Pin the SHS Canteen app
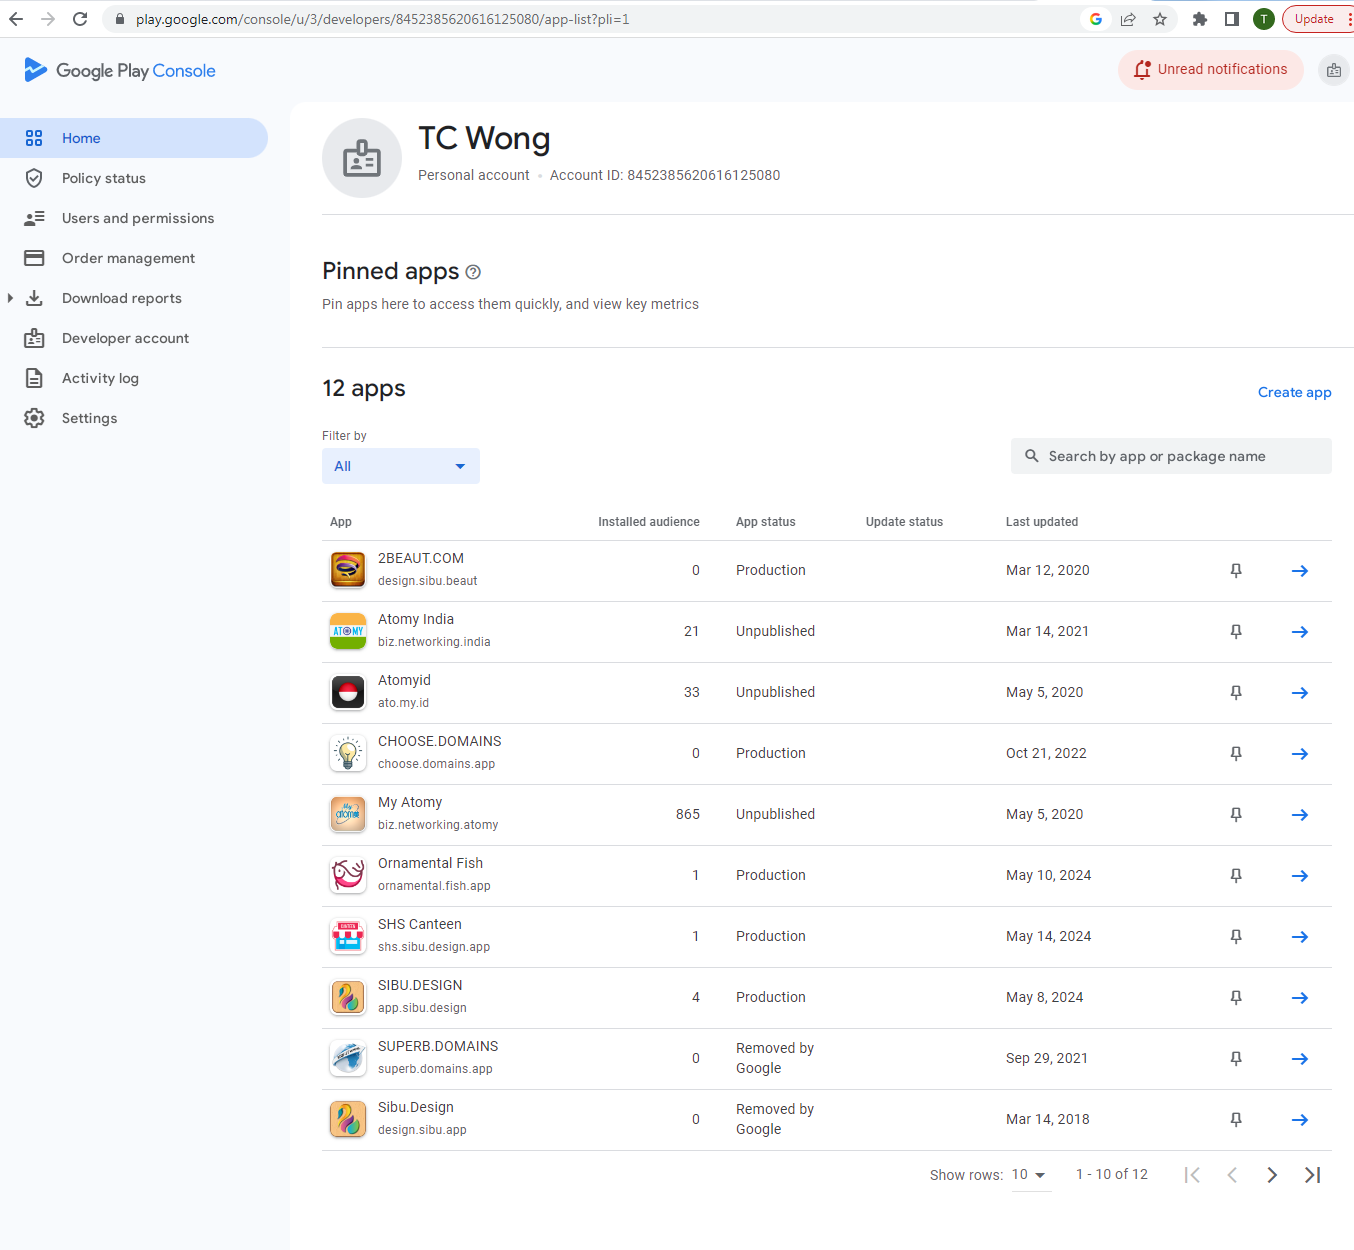 [1236, 937]
